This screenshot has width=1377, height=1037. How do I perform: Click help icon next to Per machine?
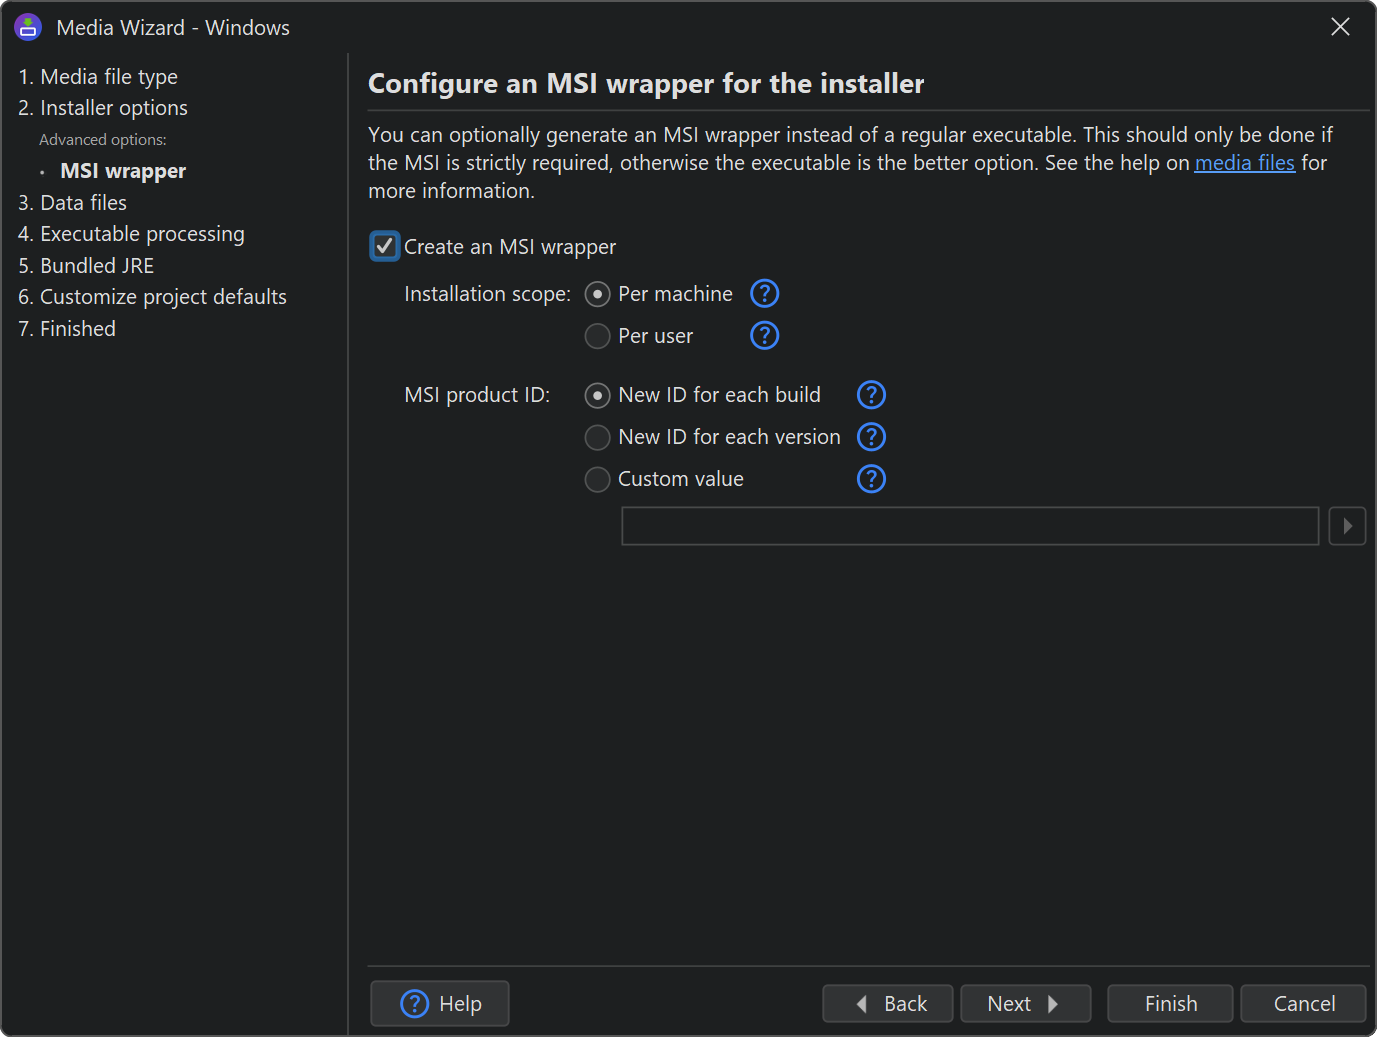pyautogui.click(x=764, y=294)
